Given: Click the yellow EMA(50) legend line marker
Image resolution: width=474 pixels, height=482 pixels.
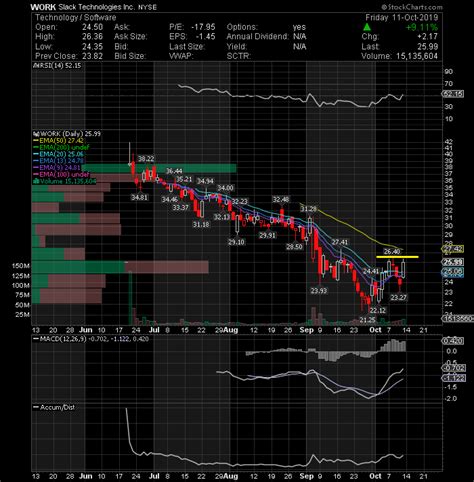Looking at the screenshot, I should point(36,141).
